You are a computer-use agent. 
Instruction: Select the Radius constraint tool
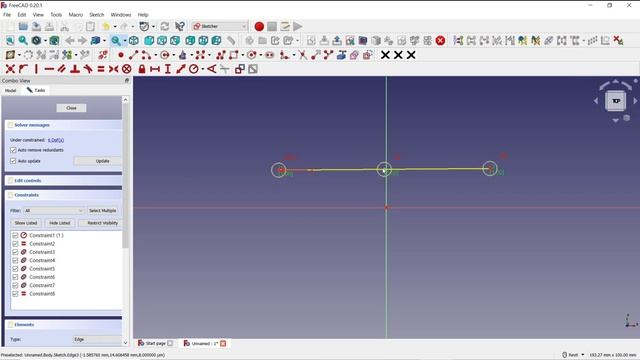click(194, 69)
